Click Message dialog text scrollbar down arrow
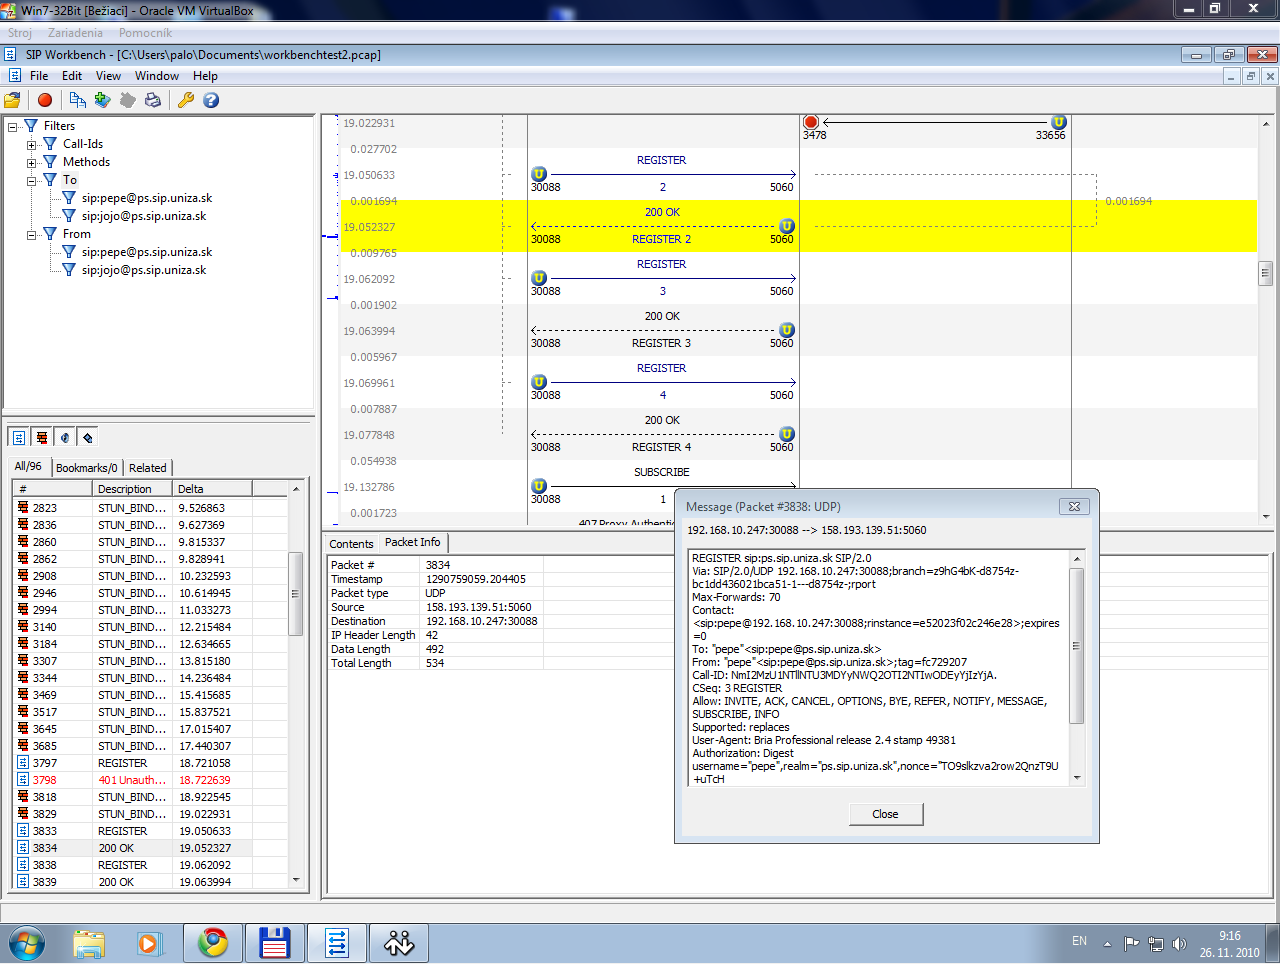This screenshot has width=1280, height=964. pos(1077,777)
